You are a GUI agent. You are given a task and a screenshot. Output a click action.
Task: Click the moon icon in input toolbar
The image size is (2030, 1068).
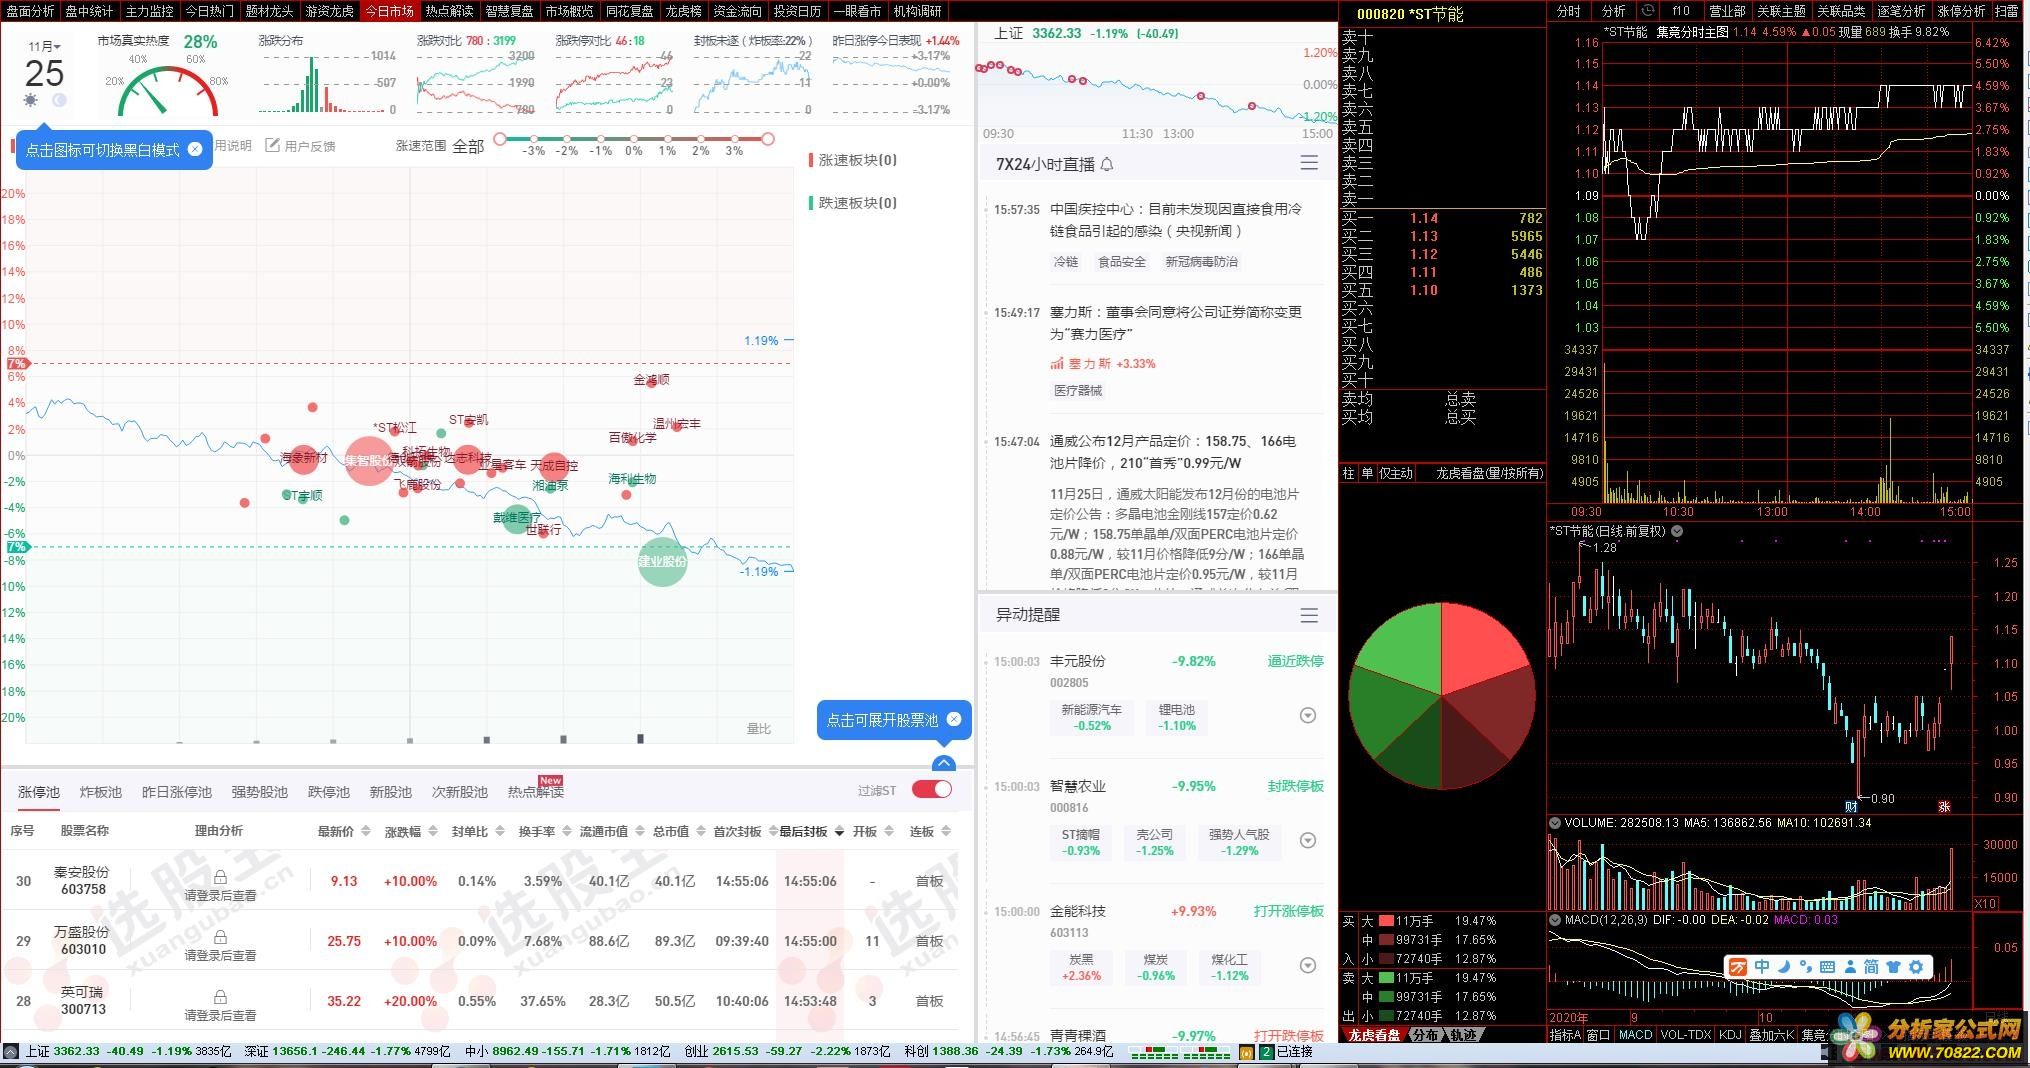click(x=1784, y=967)
